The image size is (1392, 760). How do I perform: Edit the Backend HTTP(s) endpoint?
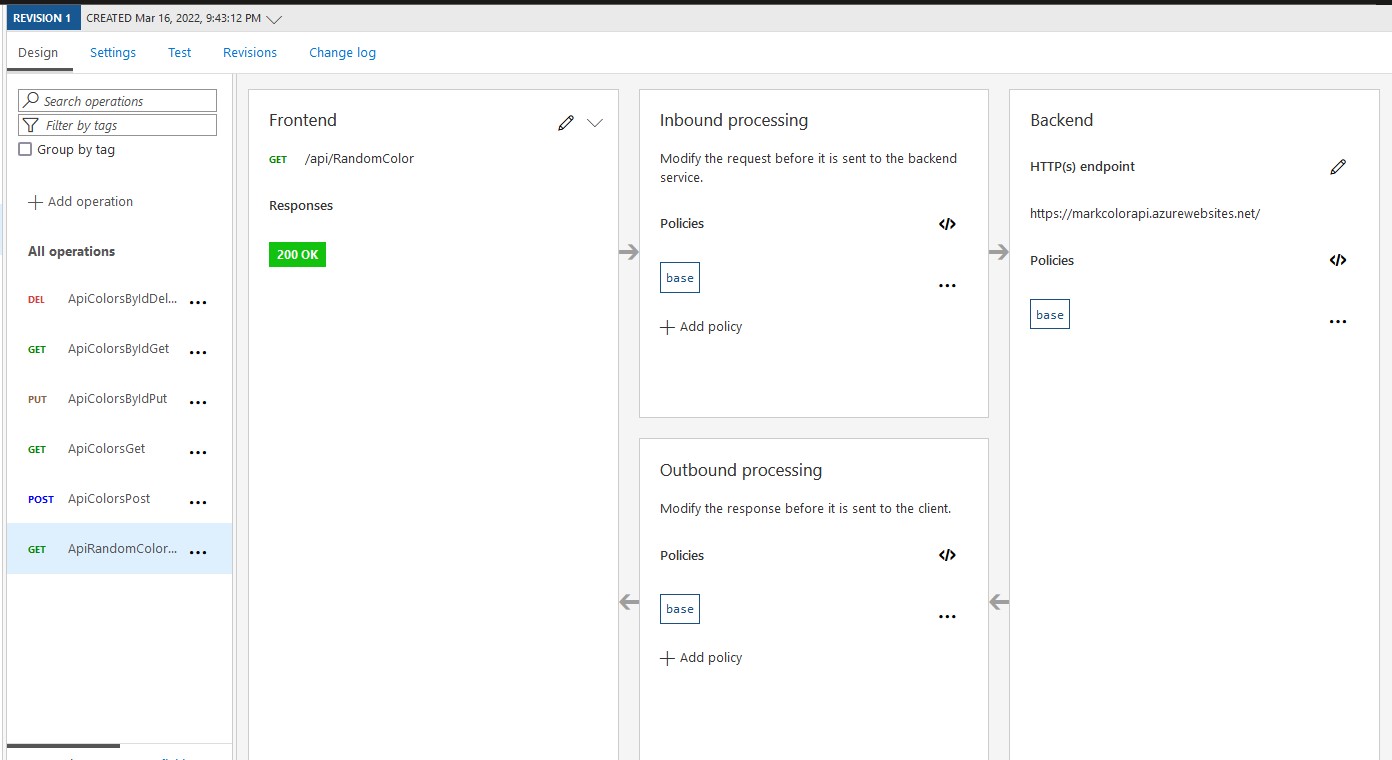[x=1338, y=167]
